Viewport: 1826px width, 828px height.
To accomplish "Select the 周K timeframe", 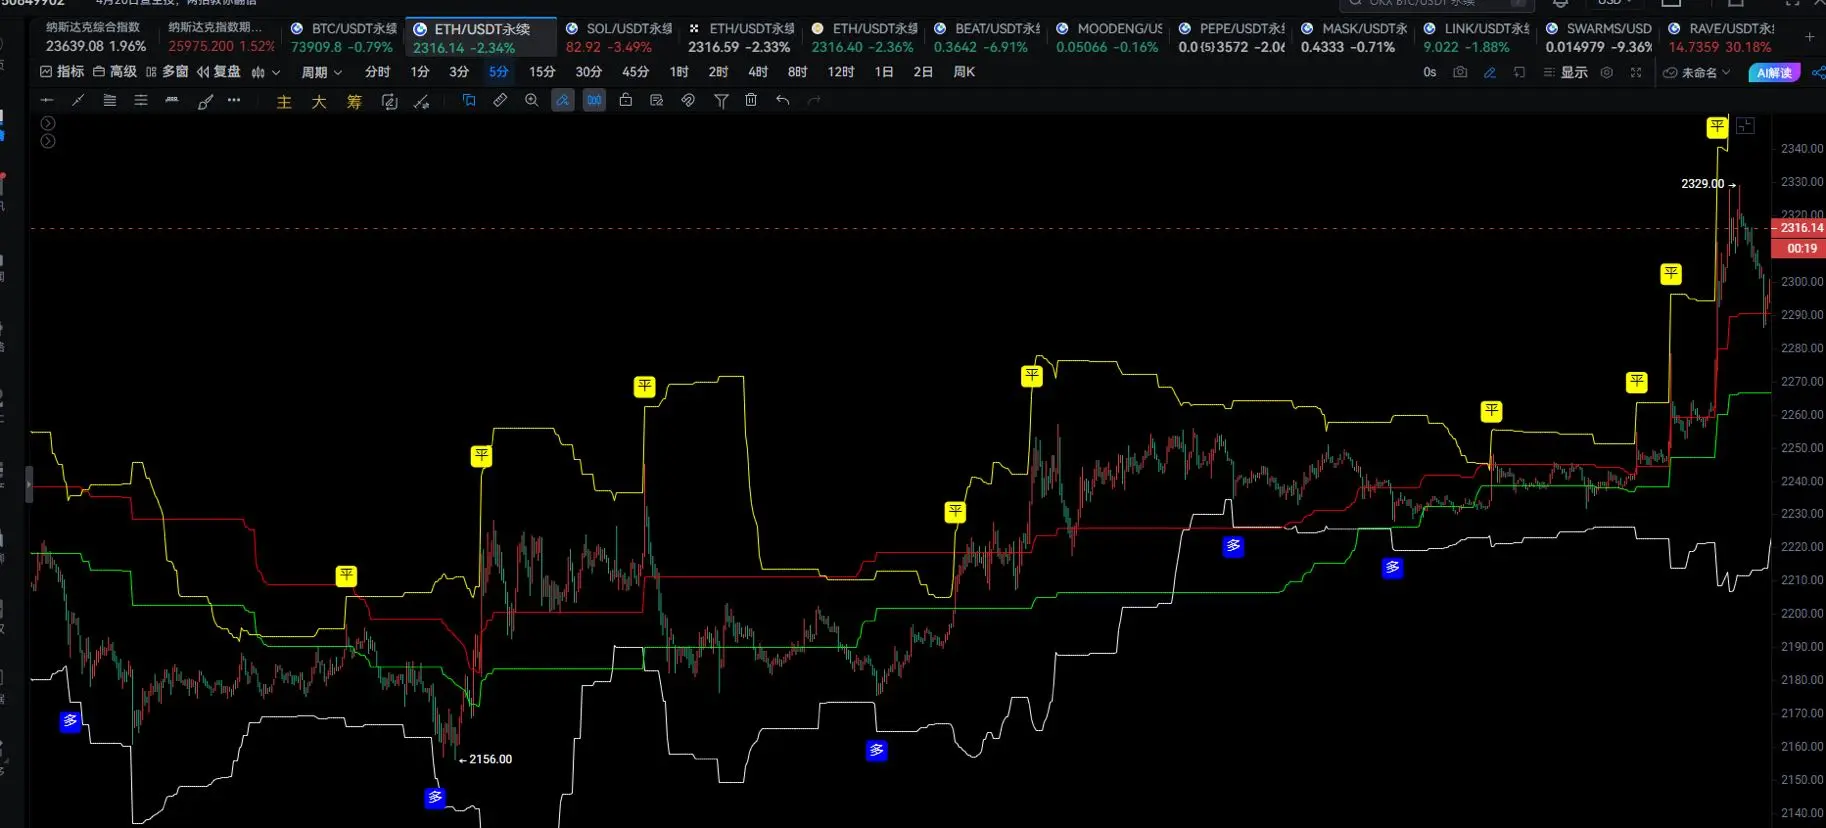I will pos(964,72).
